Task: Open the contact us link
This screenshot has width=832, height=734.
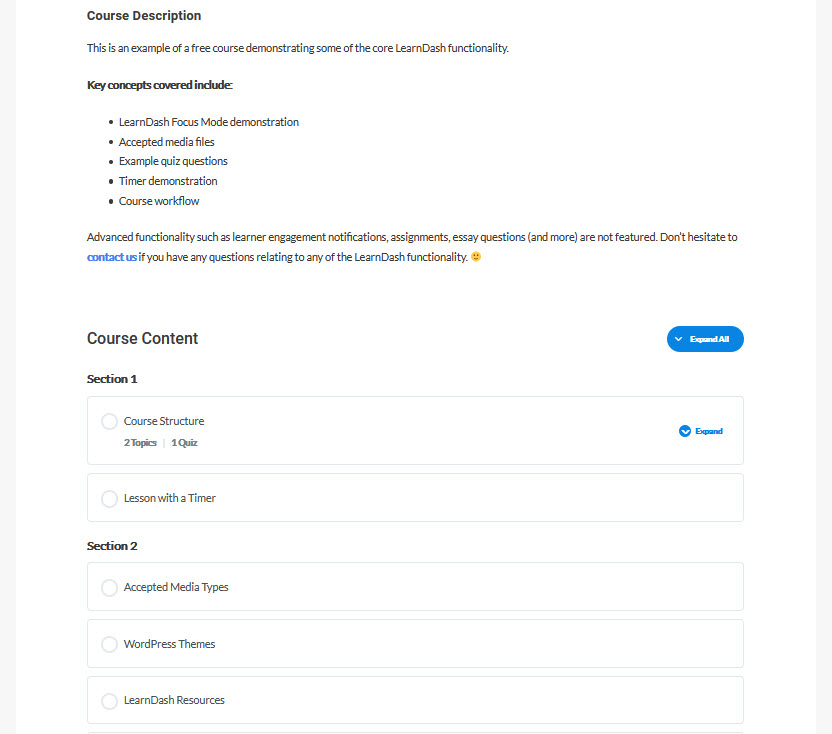Action: tap(112, 257)
